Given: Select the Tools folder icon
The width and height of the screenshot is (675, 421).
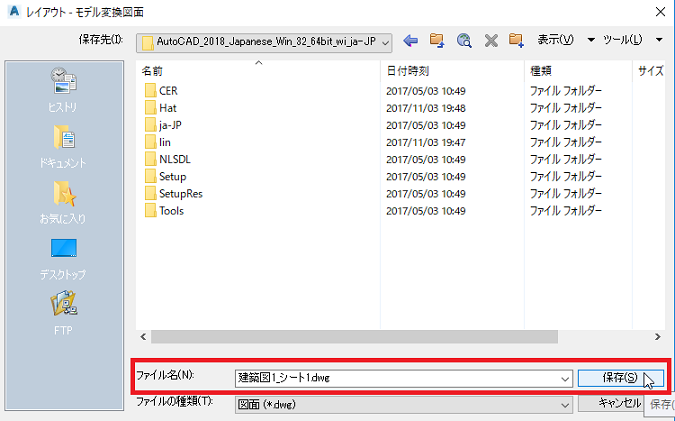Looking at the screenshot, I should click(150, 211).
